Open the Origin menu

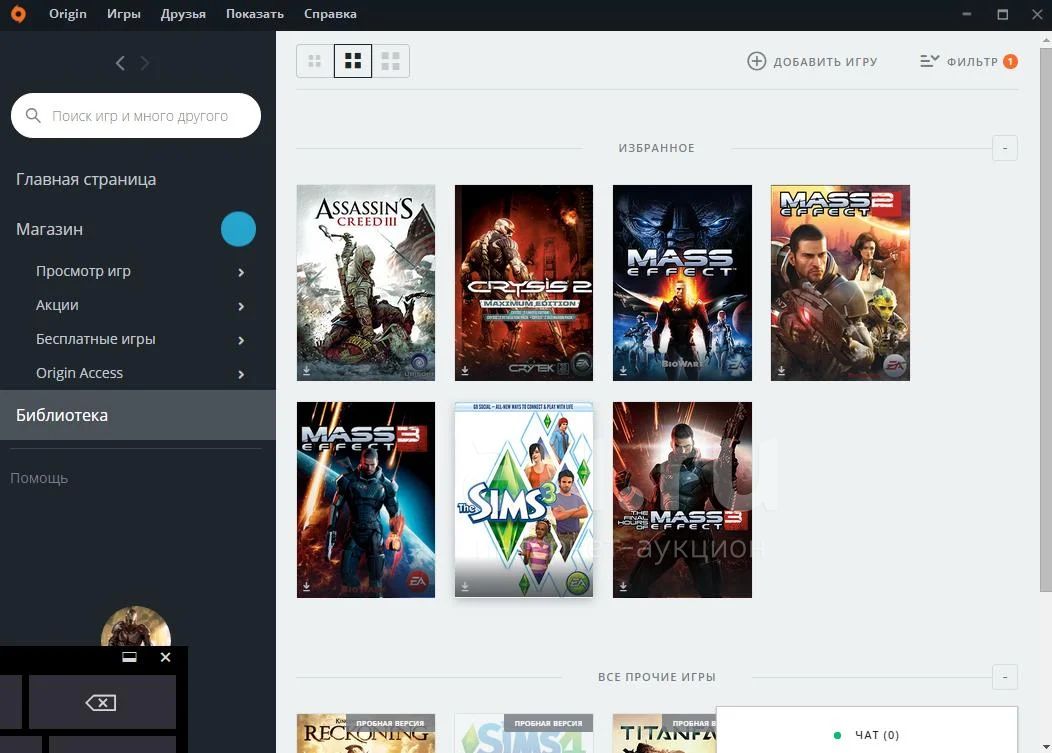point(68,14)
